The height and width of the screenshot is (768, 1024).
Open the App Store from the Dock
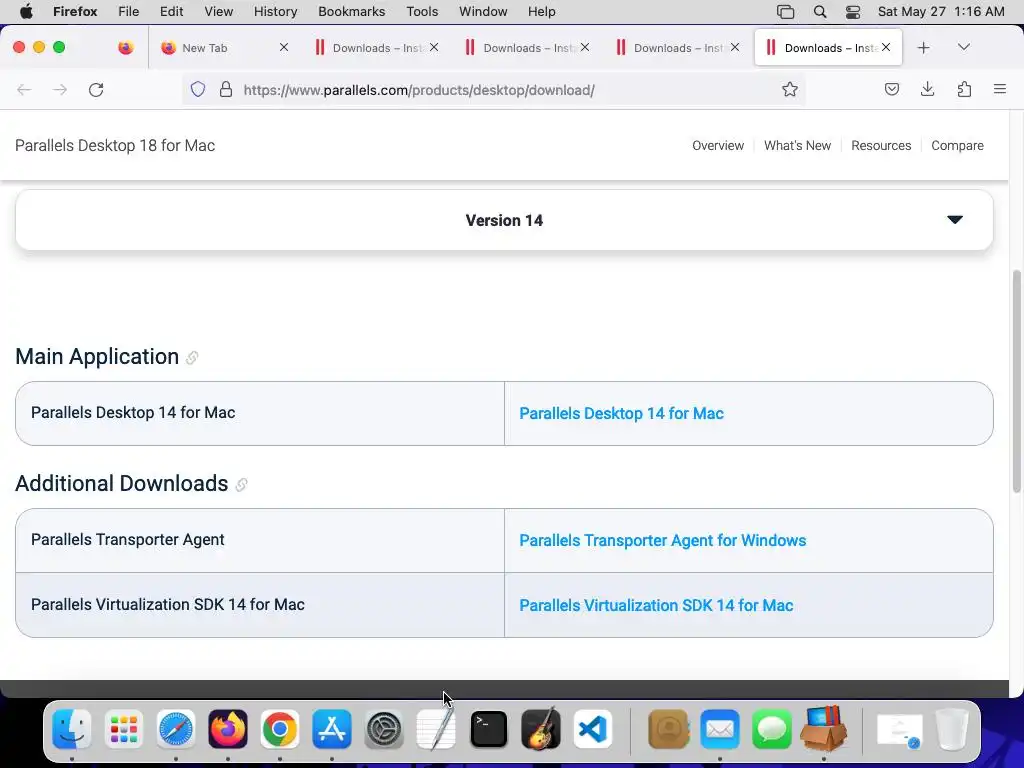(x=332, y=729)
